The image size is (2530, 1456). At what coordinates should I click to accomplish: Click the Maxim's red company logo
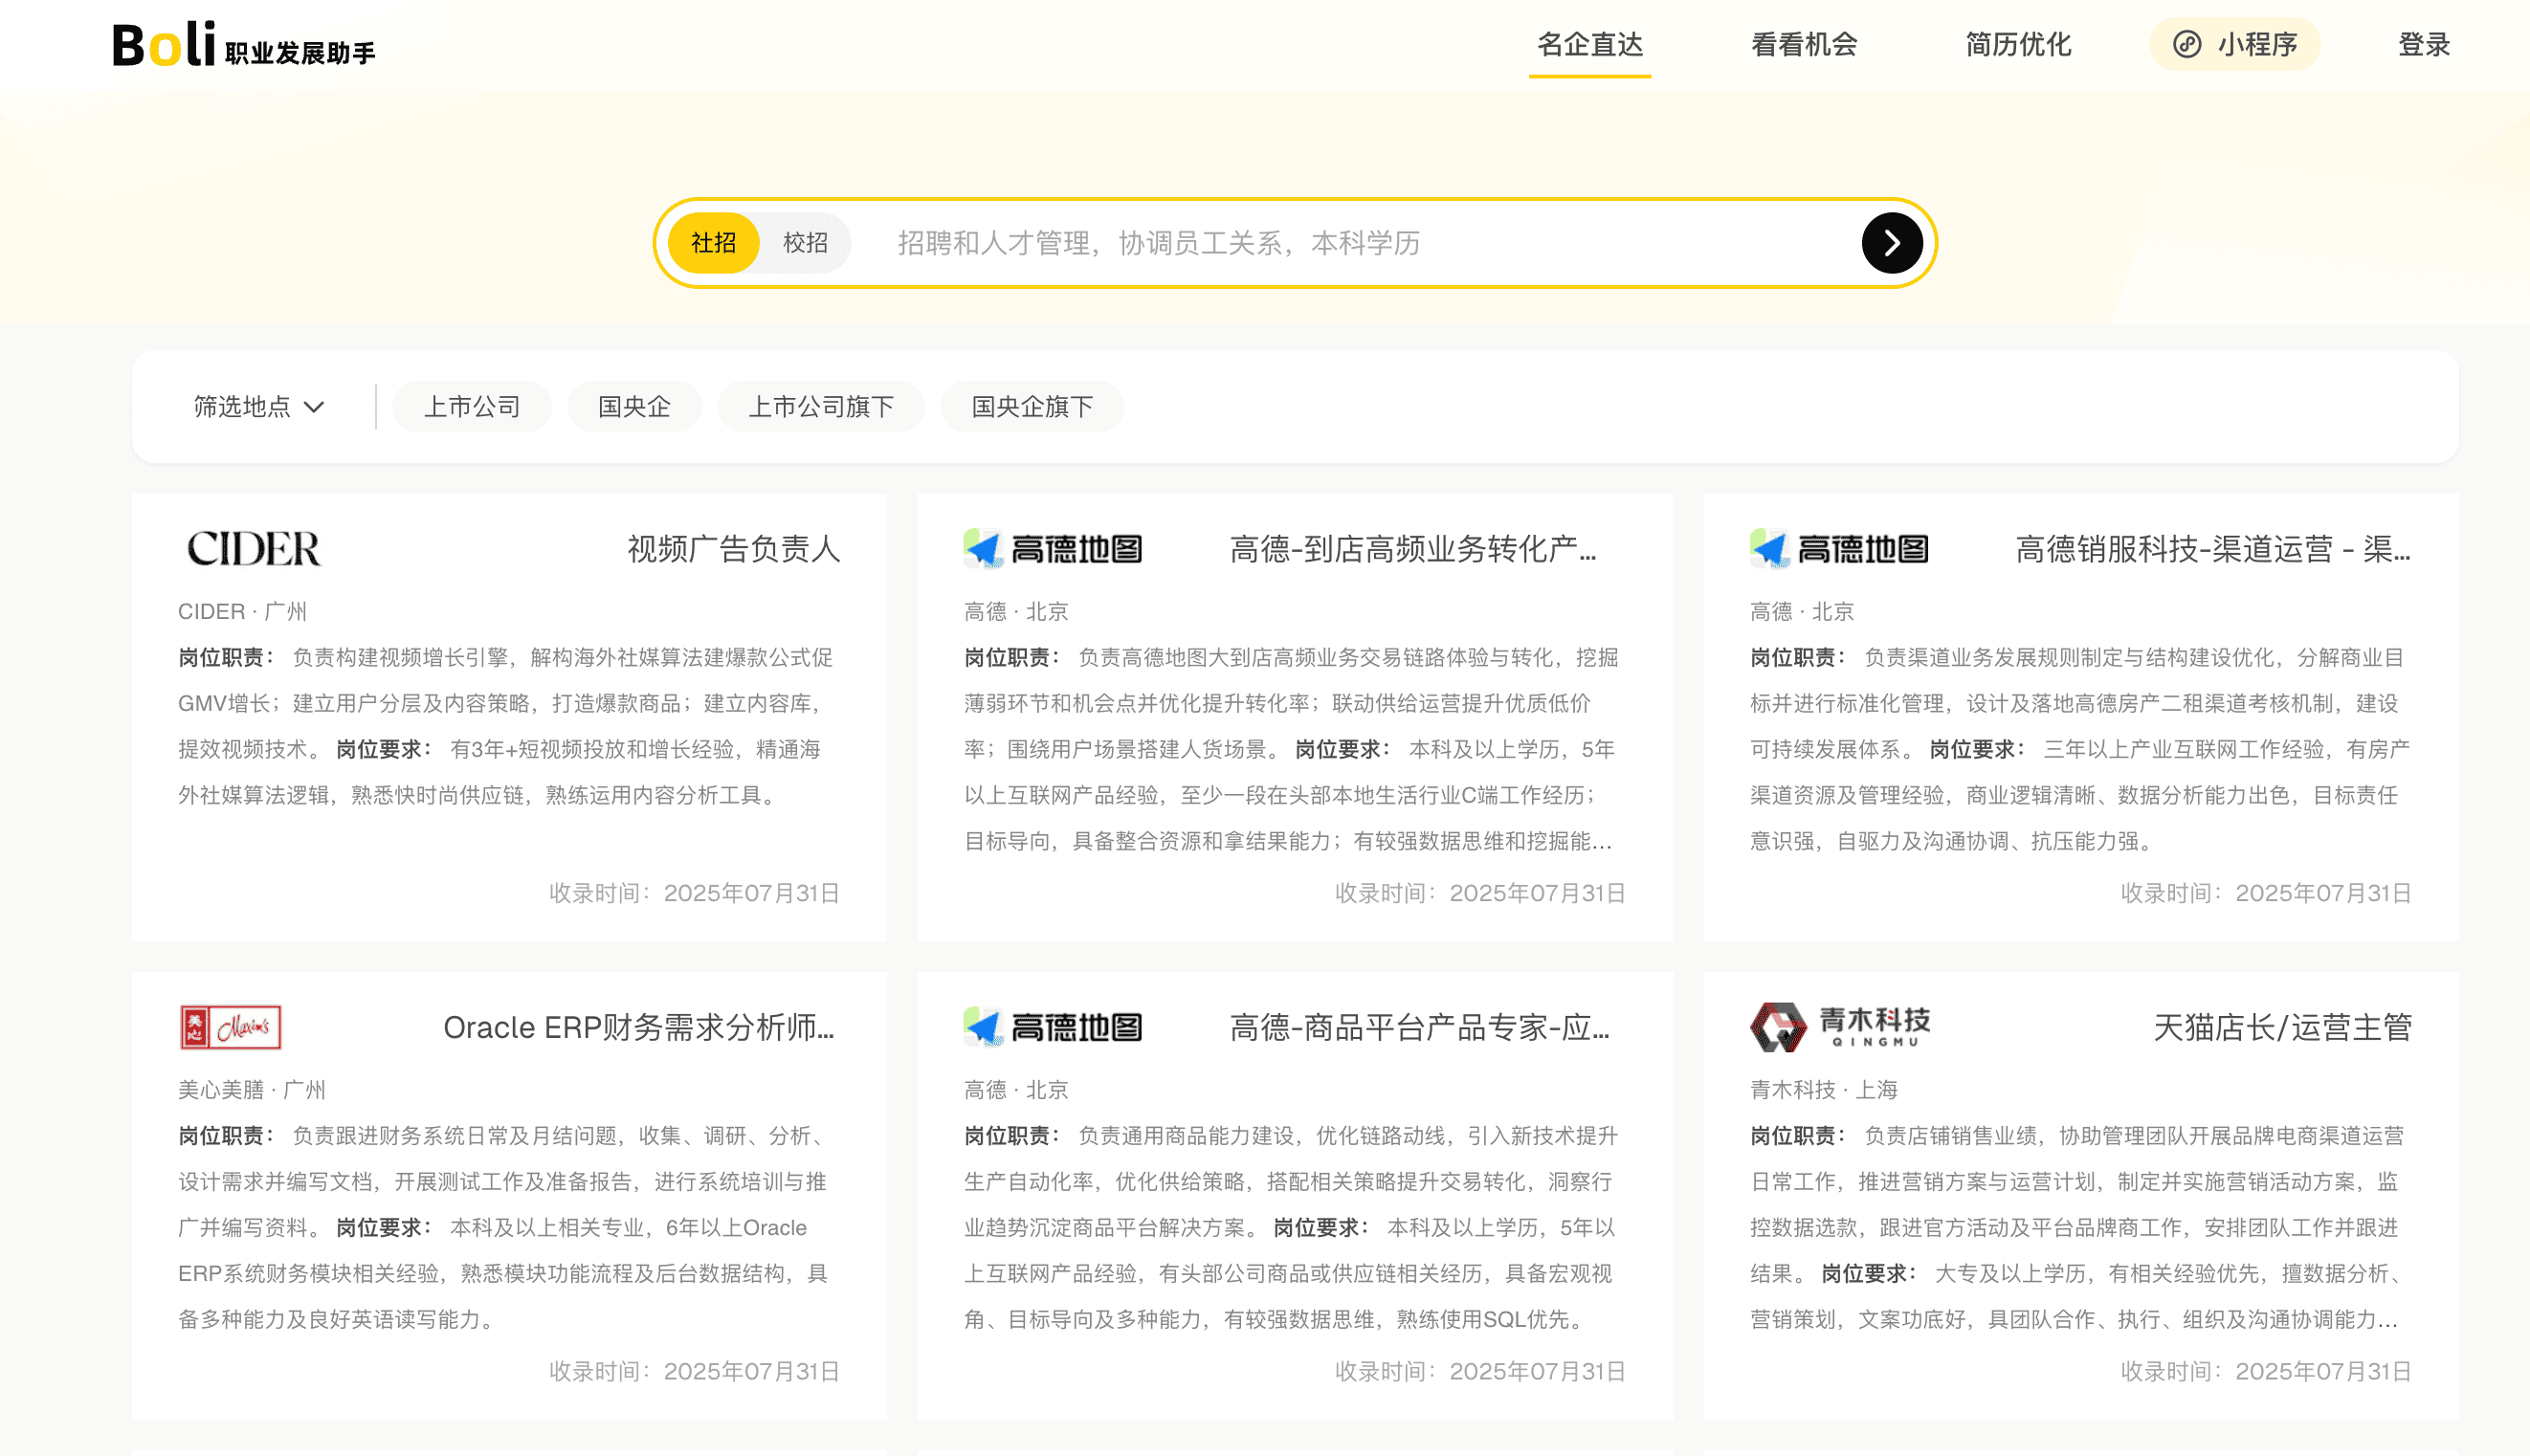tap(230, 1027)
